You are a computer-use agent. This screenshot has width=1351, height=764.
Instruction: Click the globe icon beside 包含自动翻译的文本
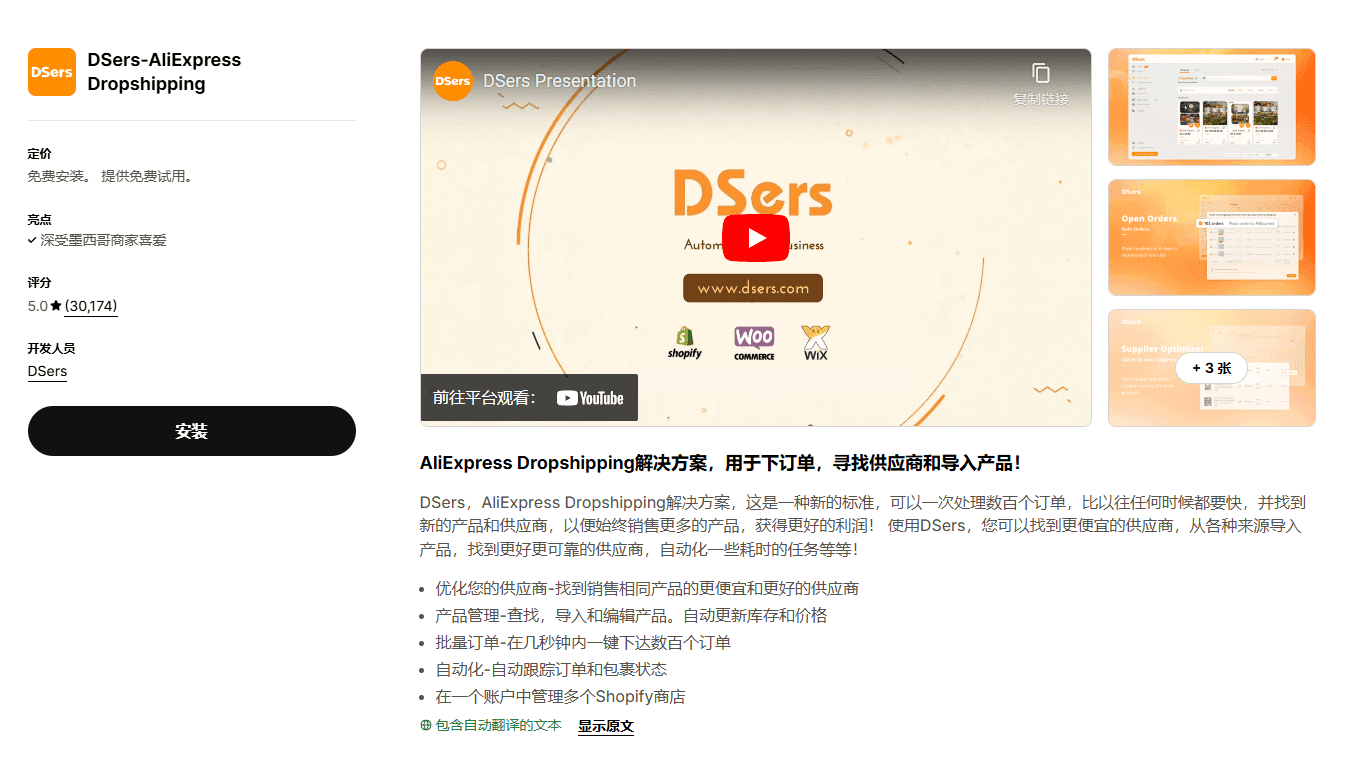(426, 726)
